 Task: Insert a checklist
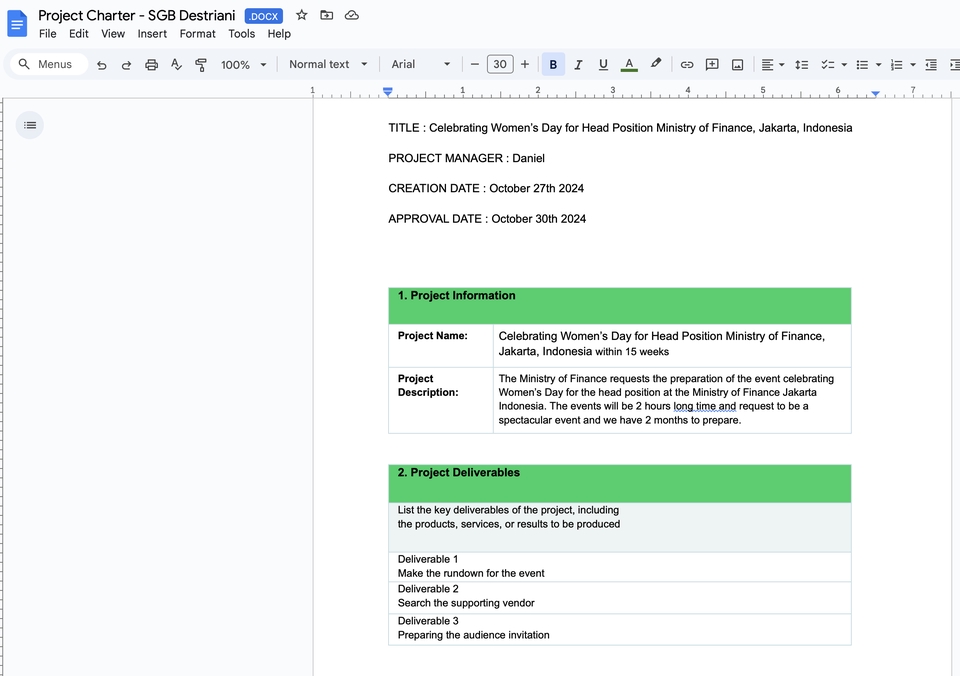pyautogui.click(x=828, y=64)
